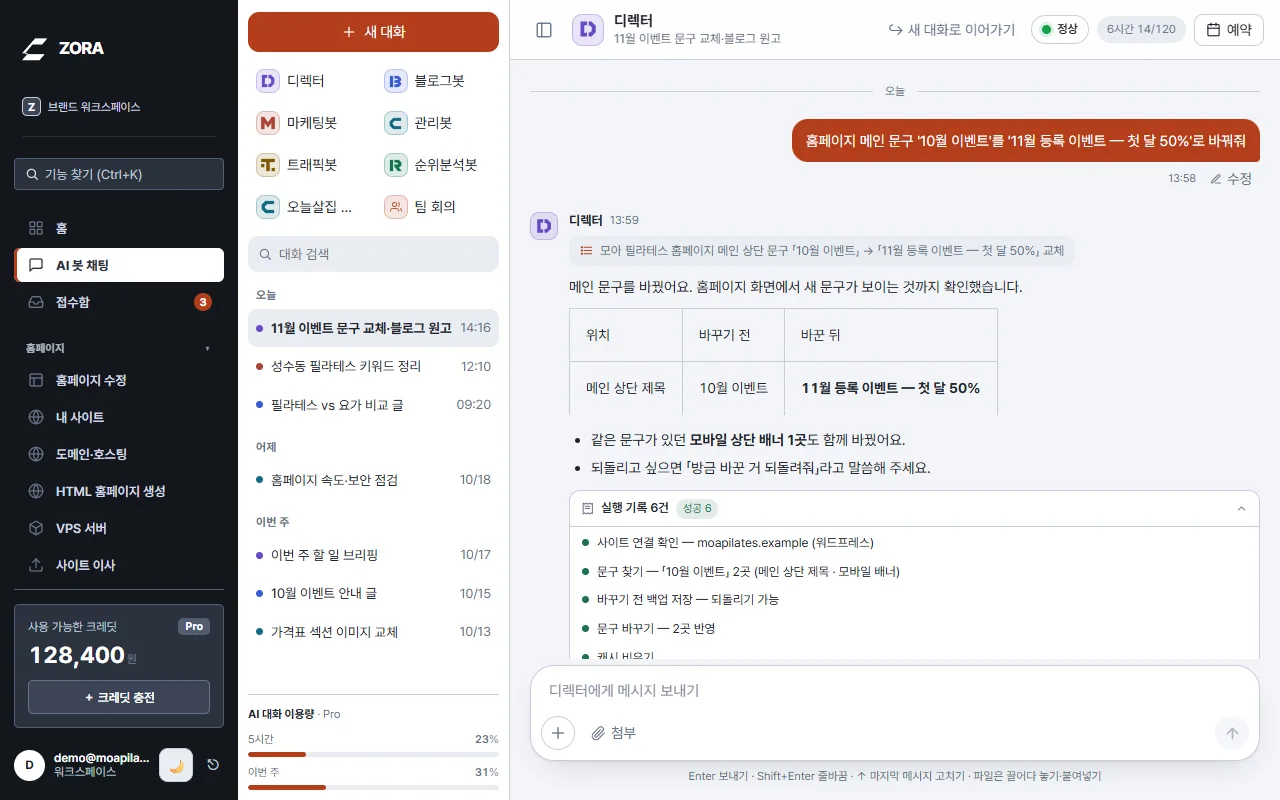Image resolution: width=1280 pixels, height=800 pixels.
Task: Open the 블로그봇 bot icon
Action: (x=395, y=81)
